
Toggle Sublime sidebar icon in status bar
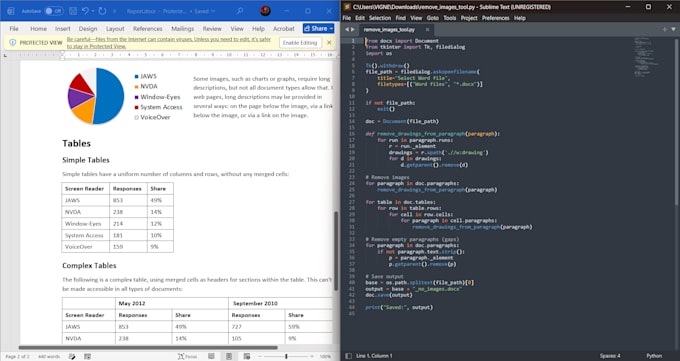click(x=348, y=356)
